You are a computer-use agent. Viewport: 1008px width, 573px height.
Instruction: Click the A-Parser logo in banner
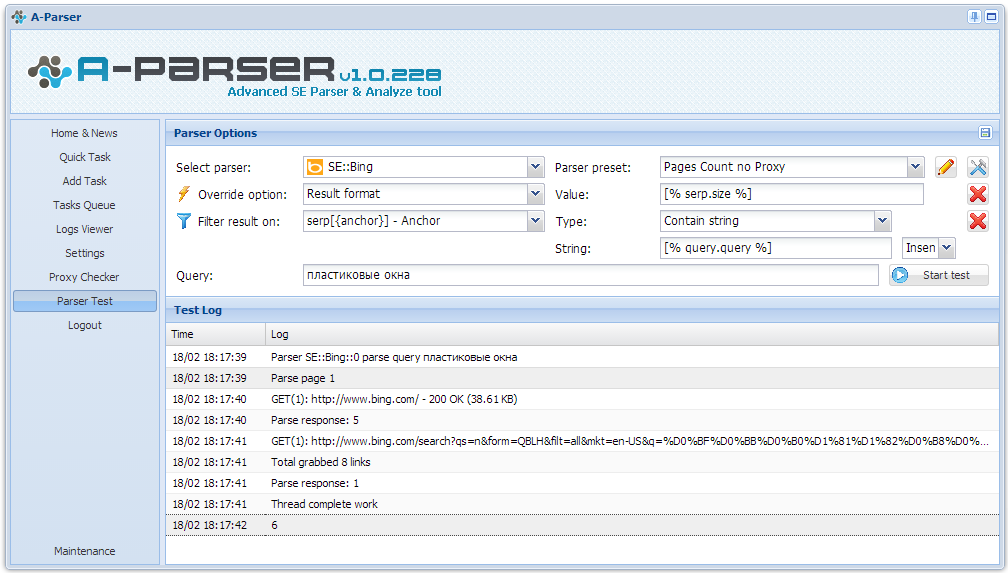(235, 74)
